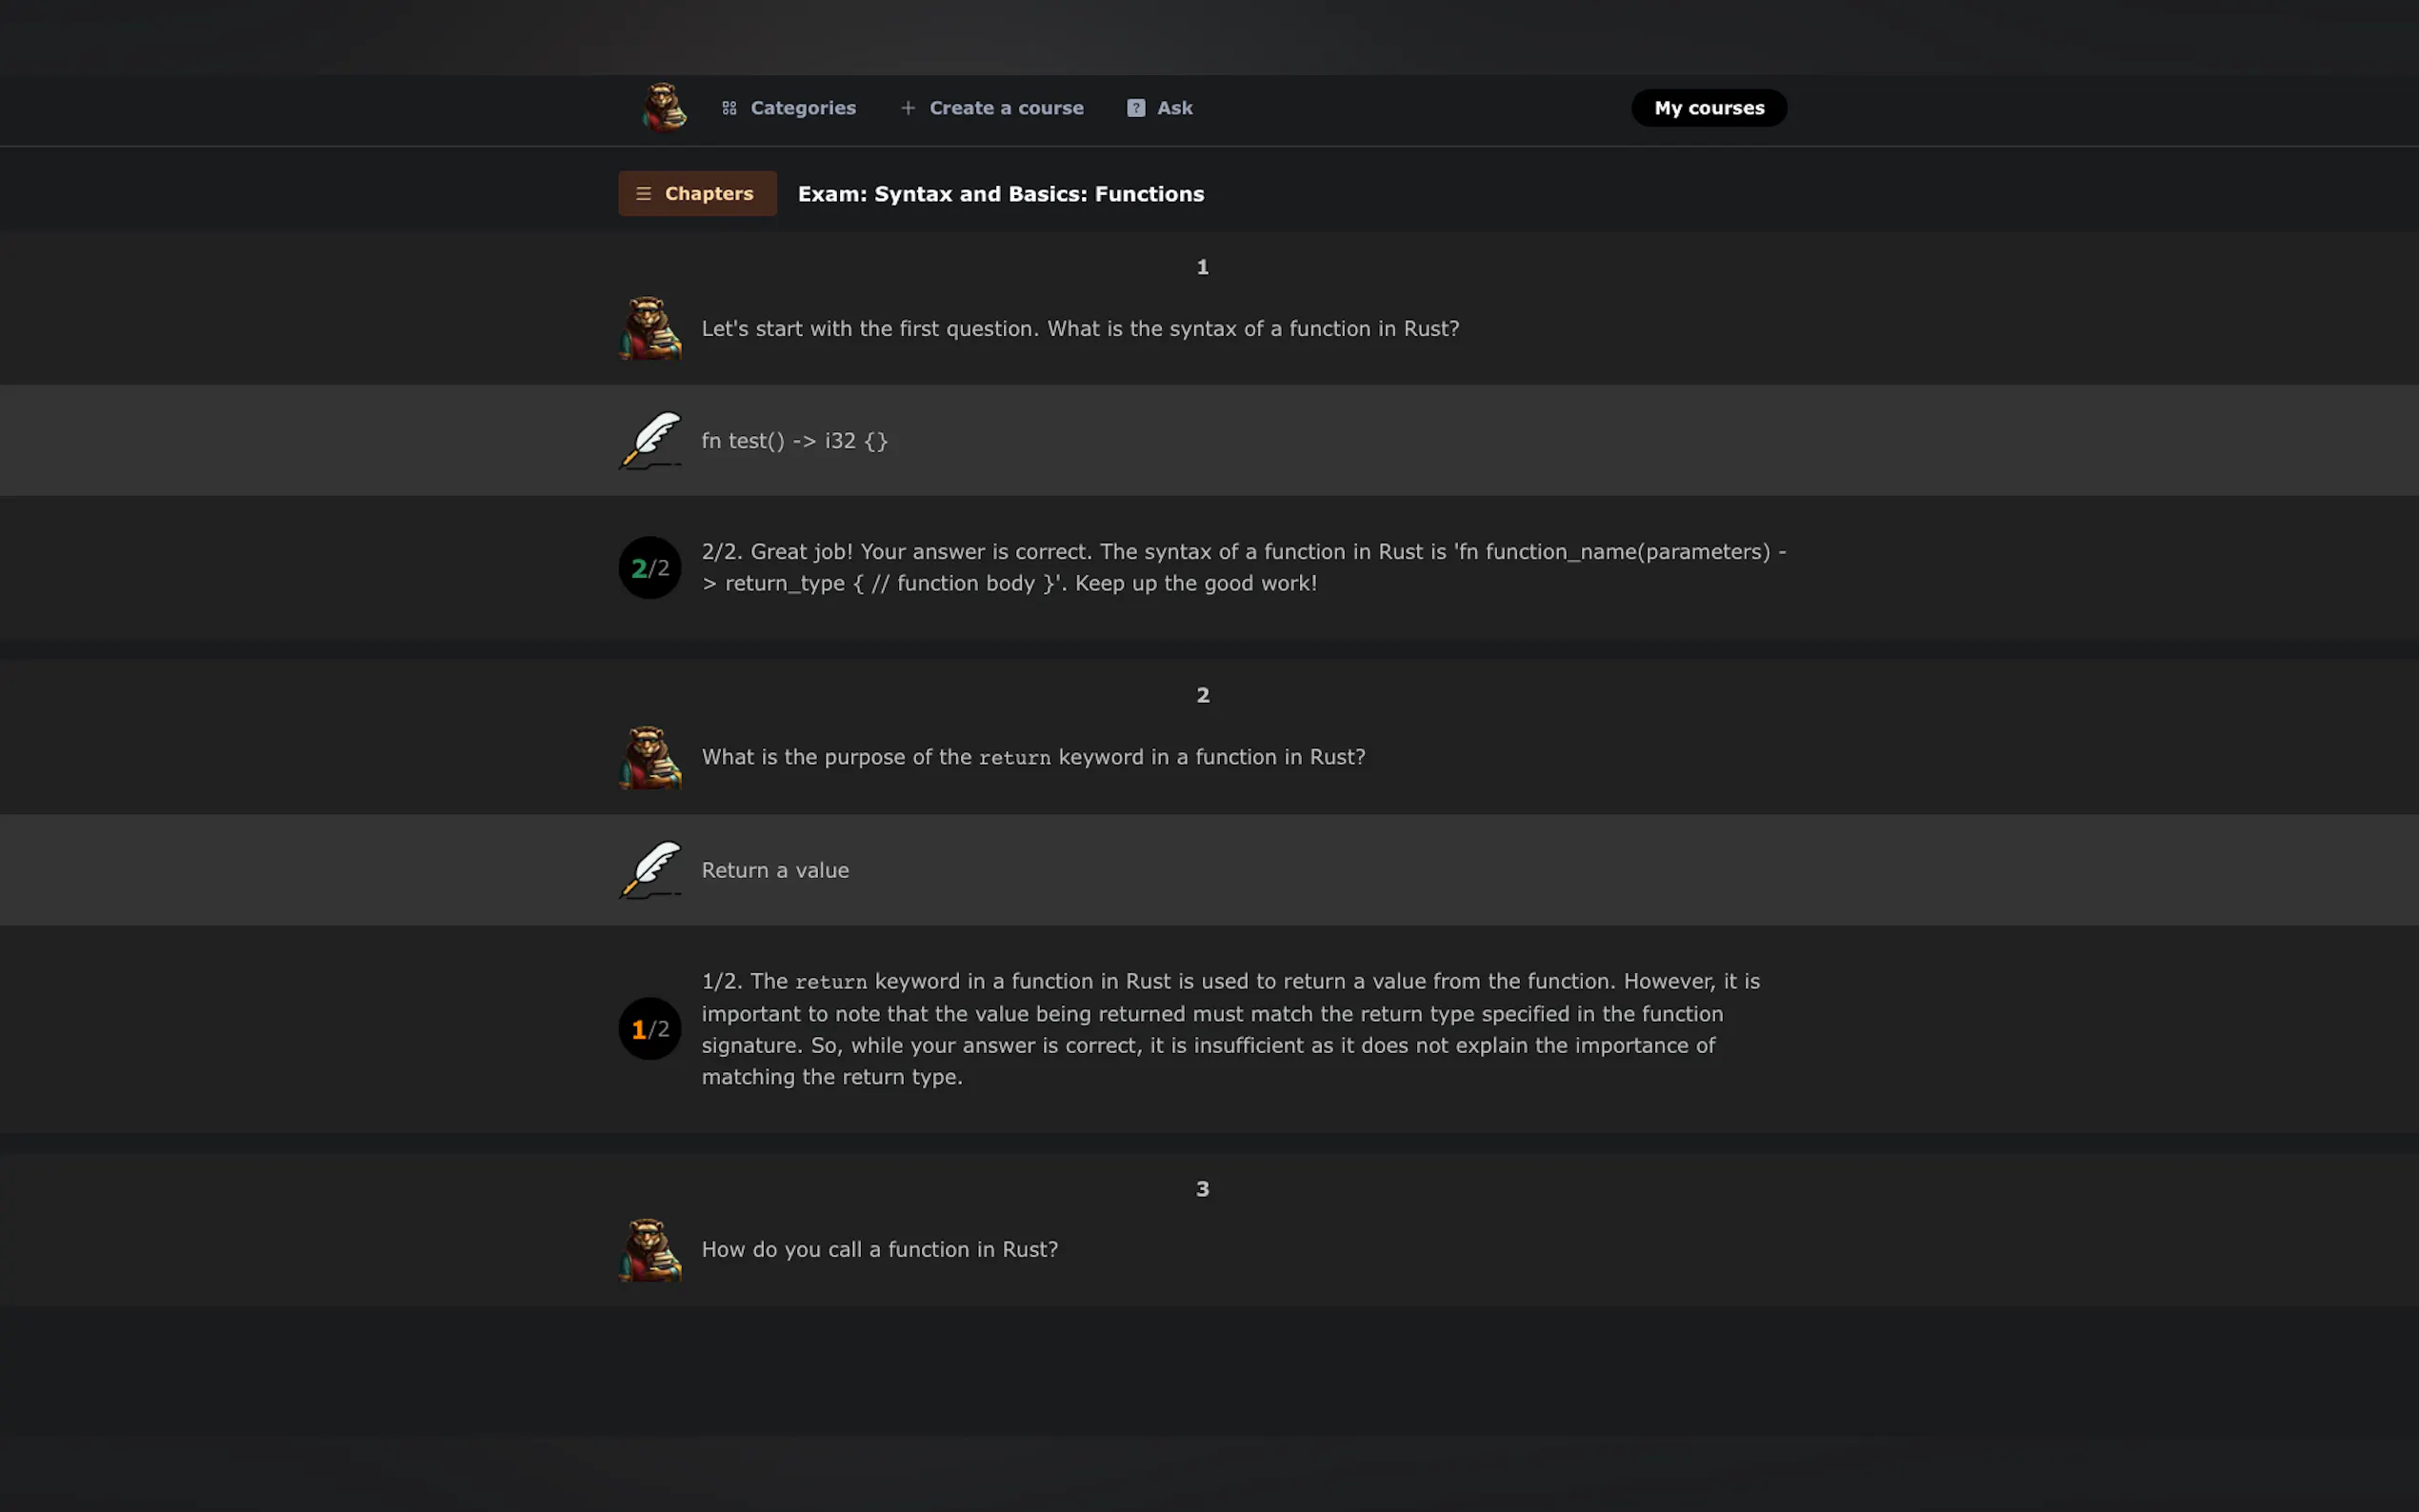Click the grid icon before Categories
The image size is (2419, 1512).
[729, 108]
